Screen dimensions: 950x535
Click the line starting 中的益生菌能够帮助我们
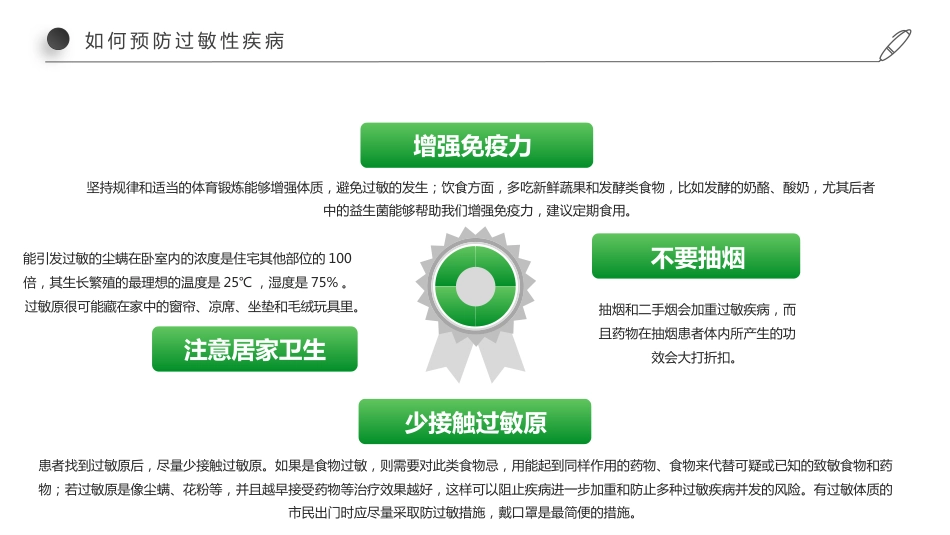[477, 211]
